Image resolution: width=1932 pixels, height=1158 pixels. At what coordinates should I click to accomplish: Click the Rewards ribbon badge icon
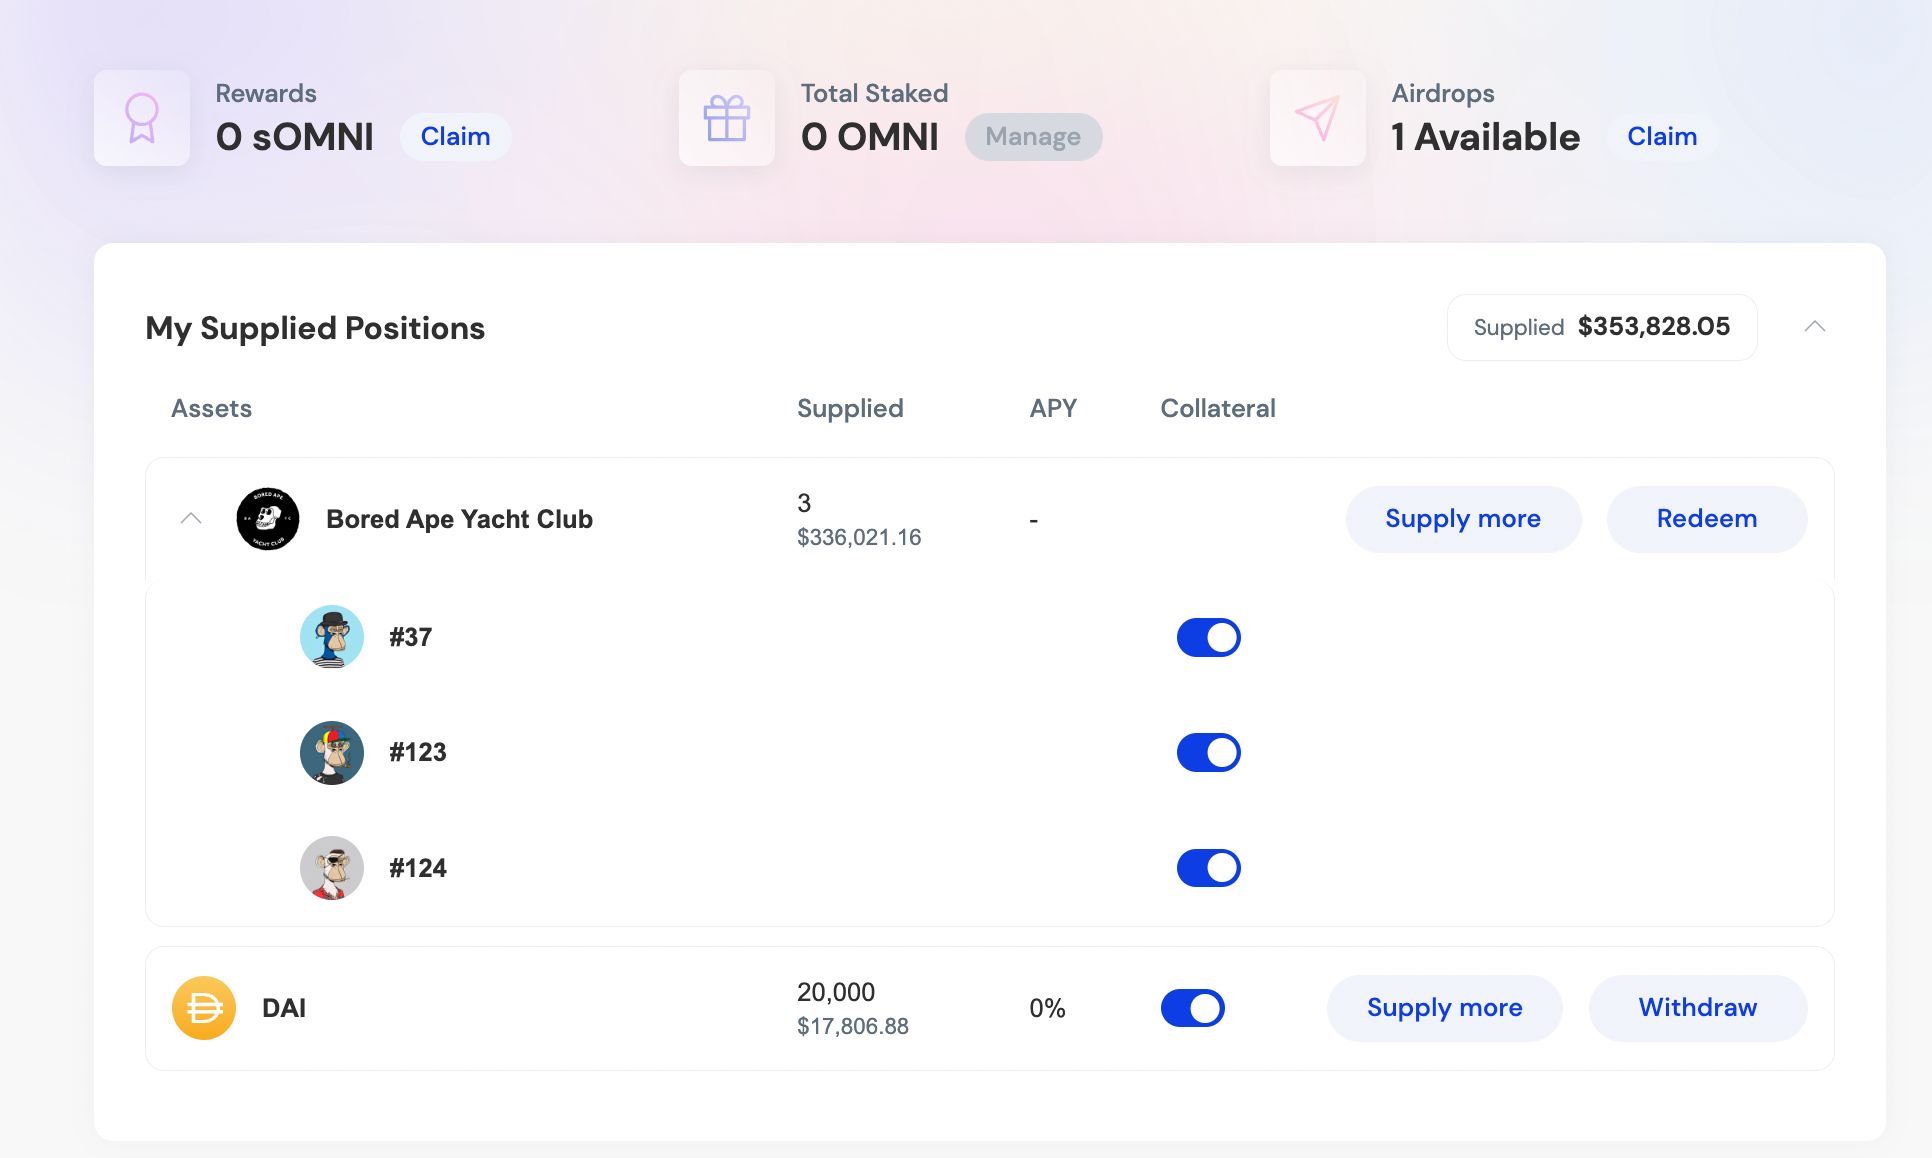[142, 118]
